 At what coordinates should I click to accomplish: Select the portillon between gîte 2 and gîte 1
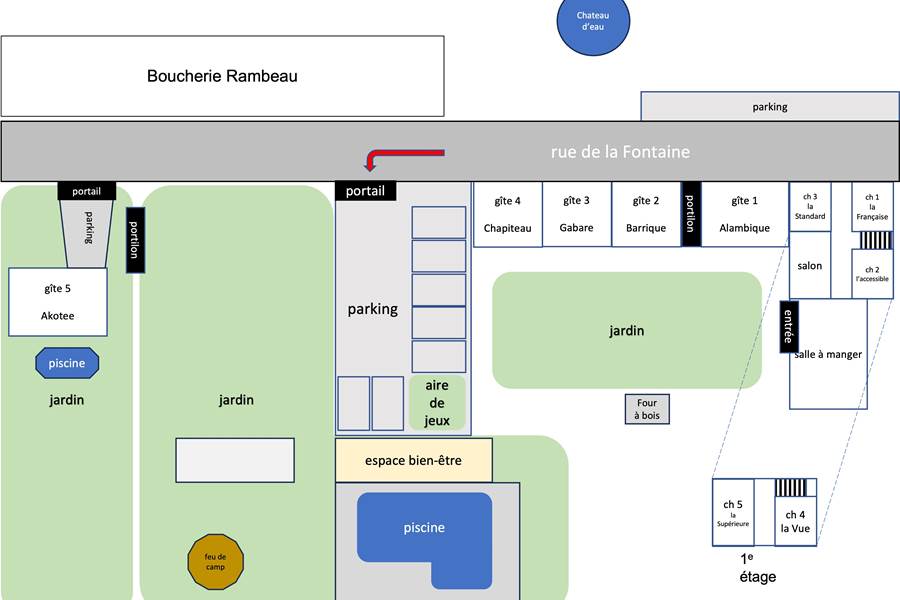[x=690, y=214]
